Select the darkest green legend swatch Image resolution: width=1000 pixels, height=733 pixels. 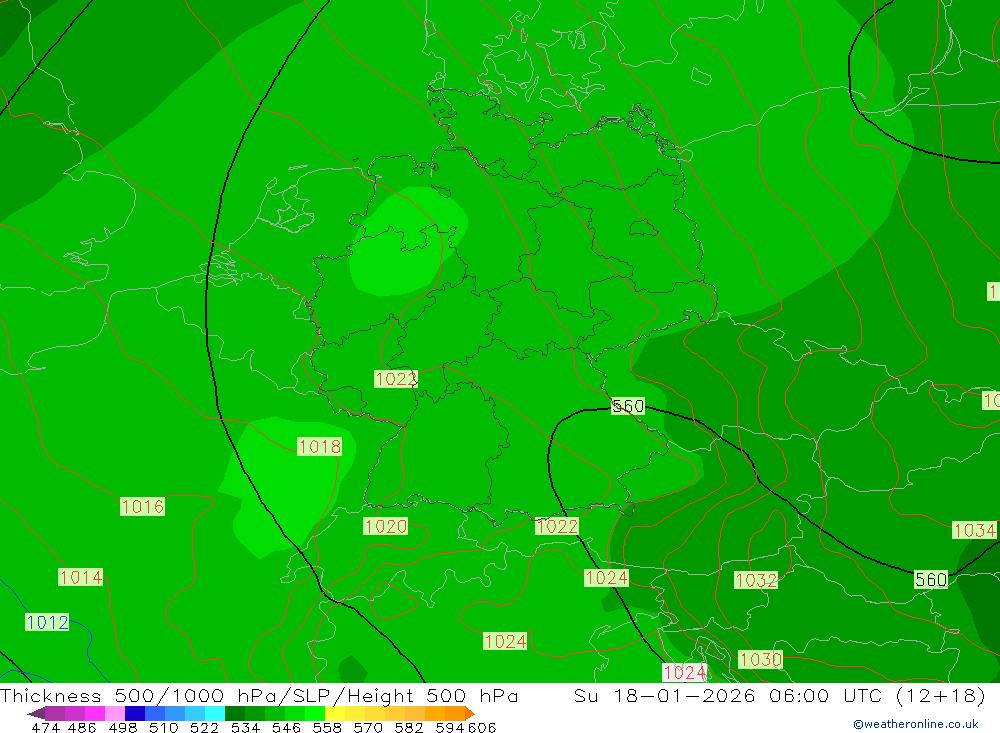(x=235, y=713)
